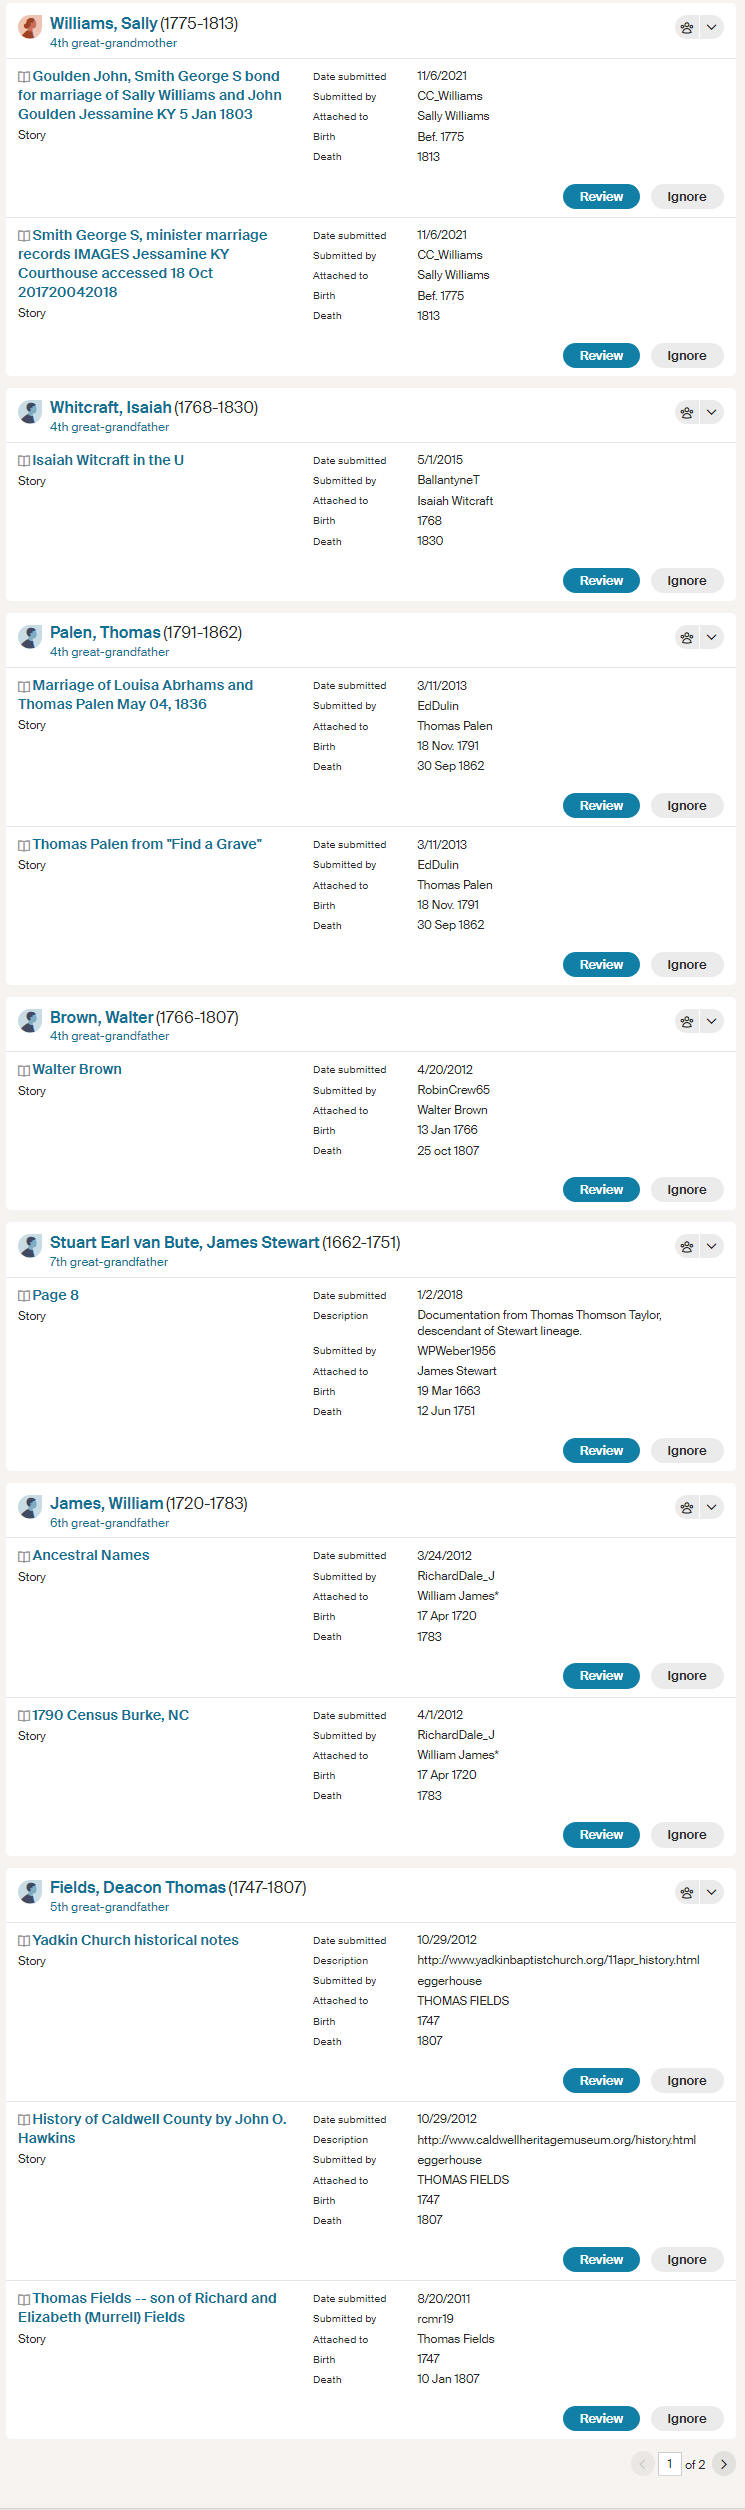Click the paw icon for Sally Williams
The height and width of the screenshot is (2510, 745).
(x=687, y=28)
